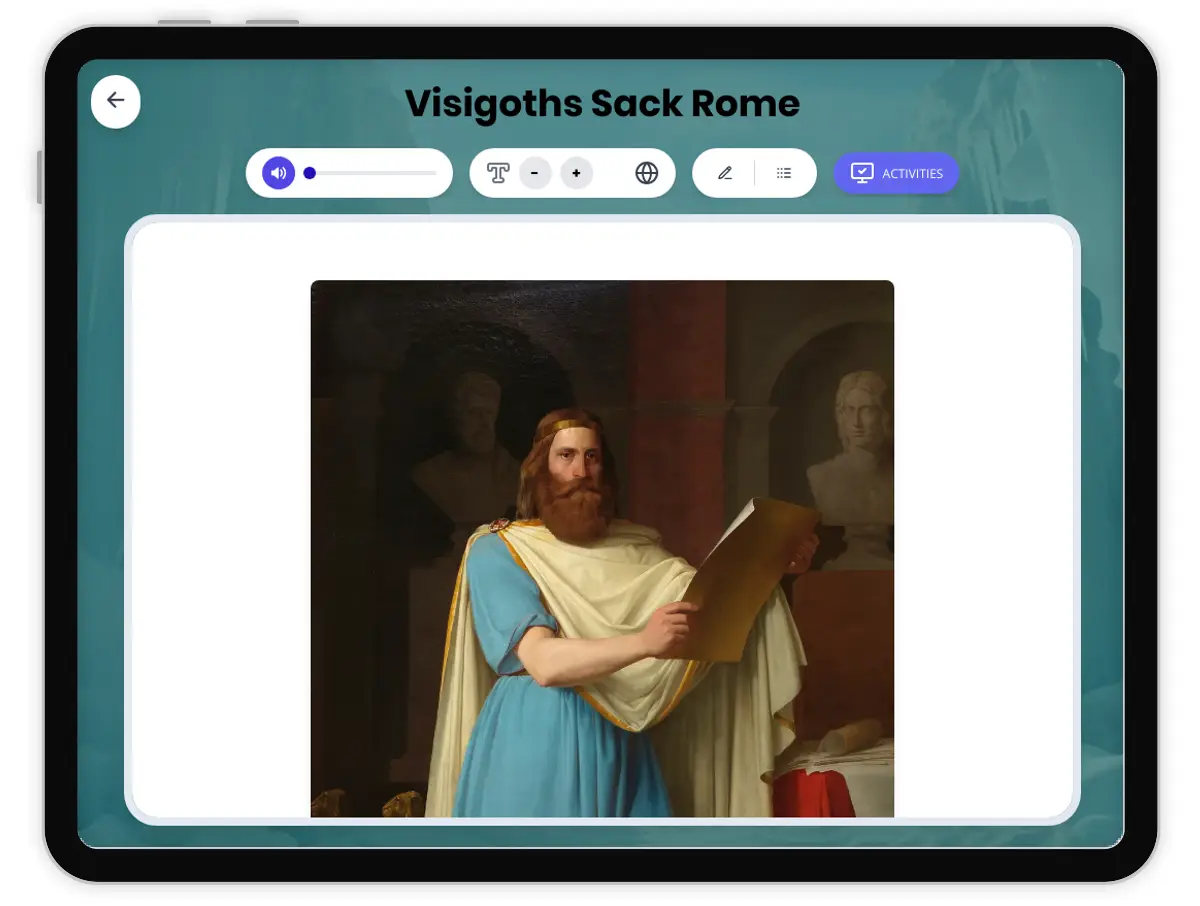Decrease font size with the minus button
Screen dimensions: 1200x906
click(x=535, y=173)
